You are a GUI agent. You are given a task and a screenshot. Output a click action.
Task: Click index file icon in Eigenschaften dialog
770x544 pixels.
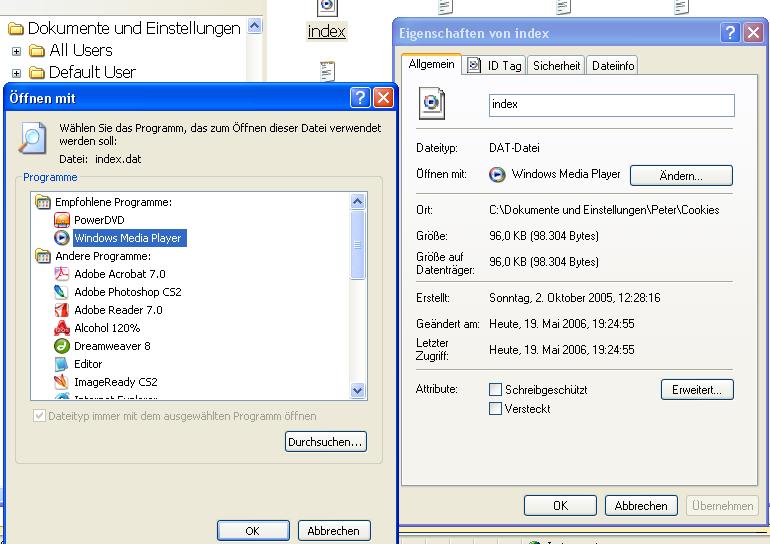click(432, 103)
